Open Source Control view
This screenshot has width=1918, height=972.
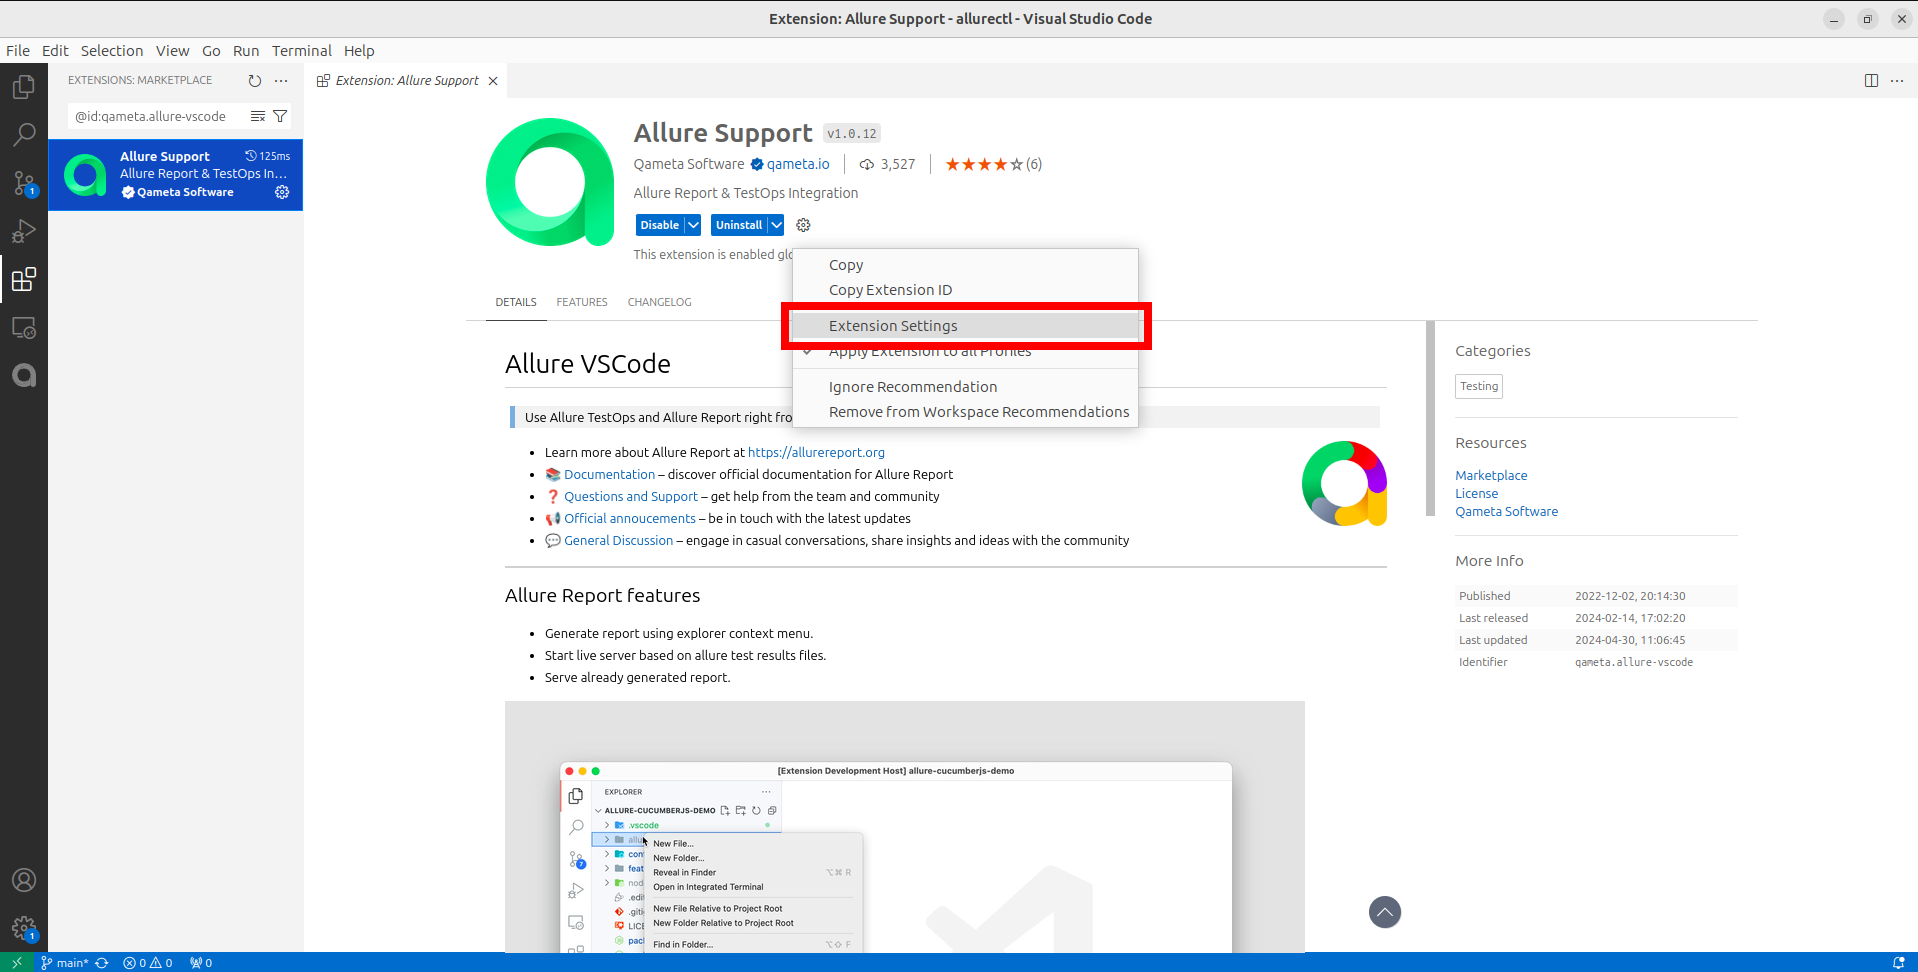click(x=24, y=183)
